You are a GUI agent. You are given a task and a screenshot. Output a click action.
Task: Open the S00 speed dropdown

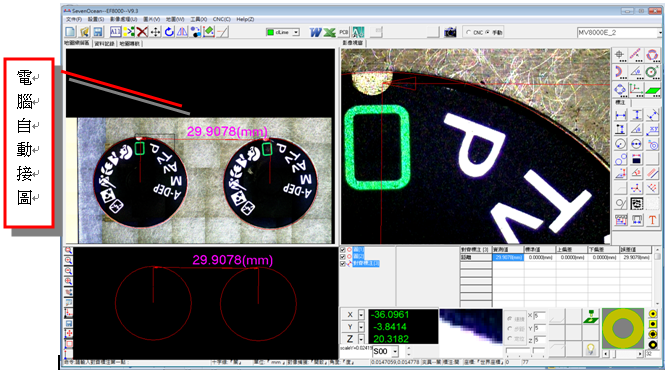(395, 352)
